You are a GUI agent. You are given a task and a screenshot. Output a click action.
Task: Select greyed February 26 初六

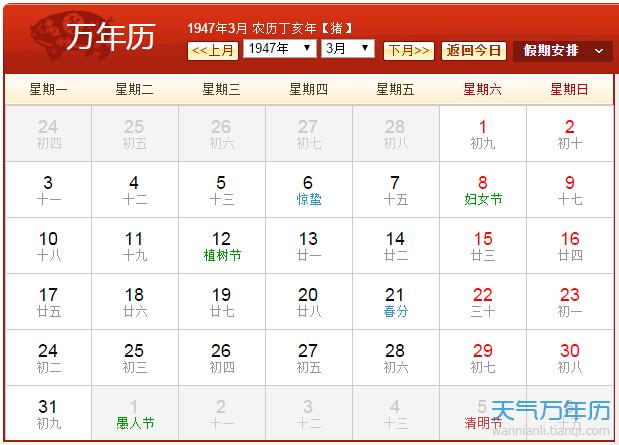[222, 134]
